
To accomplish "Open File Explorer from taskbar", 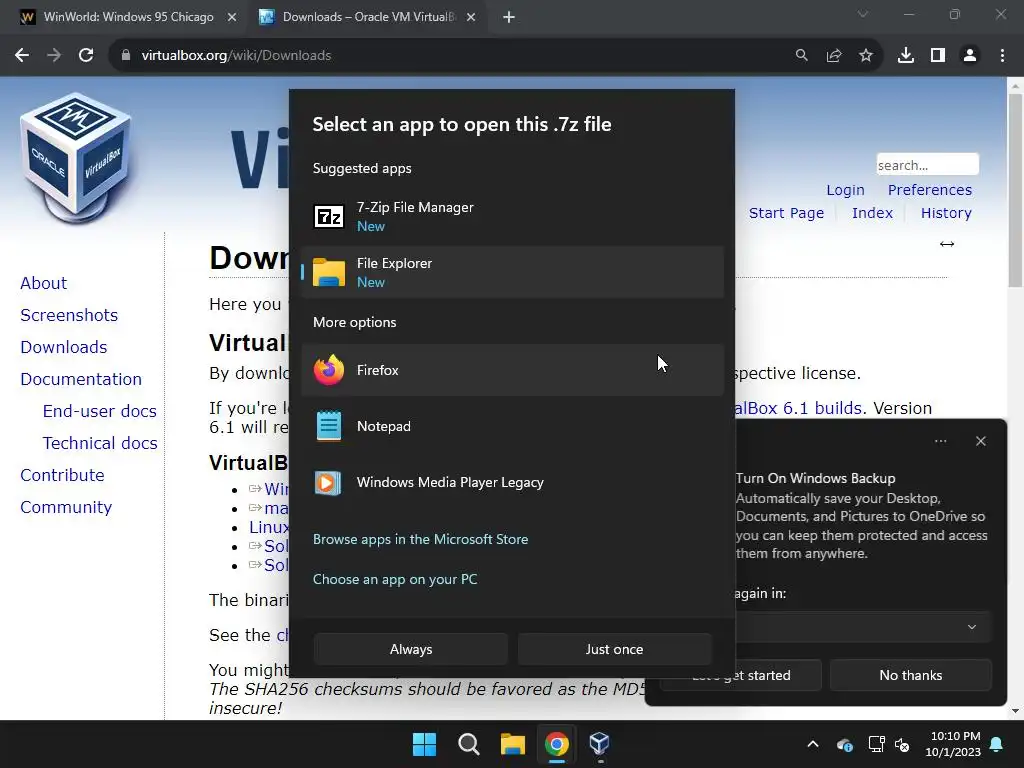I will 513,744.
